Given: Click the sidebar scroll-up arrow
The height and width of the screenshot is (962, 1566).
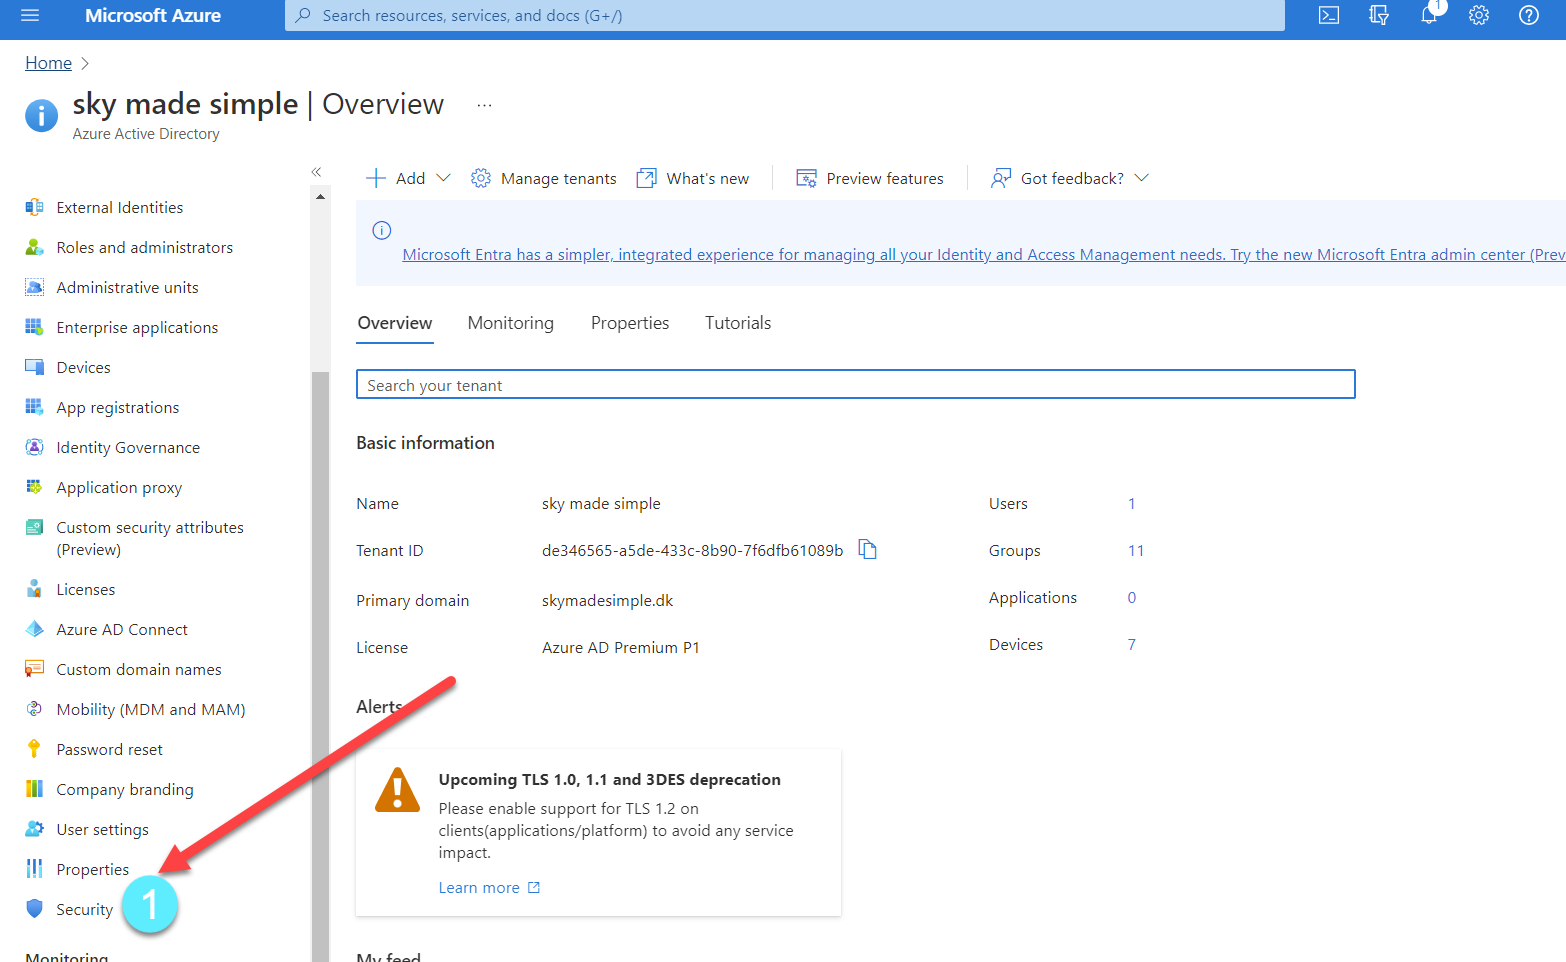Looking at the screenshot, I should 320,197.
